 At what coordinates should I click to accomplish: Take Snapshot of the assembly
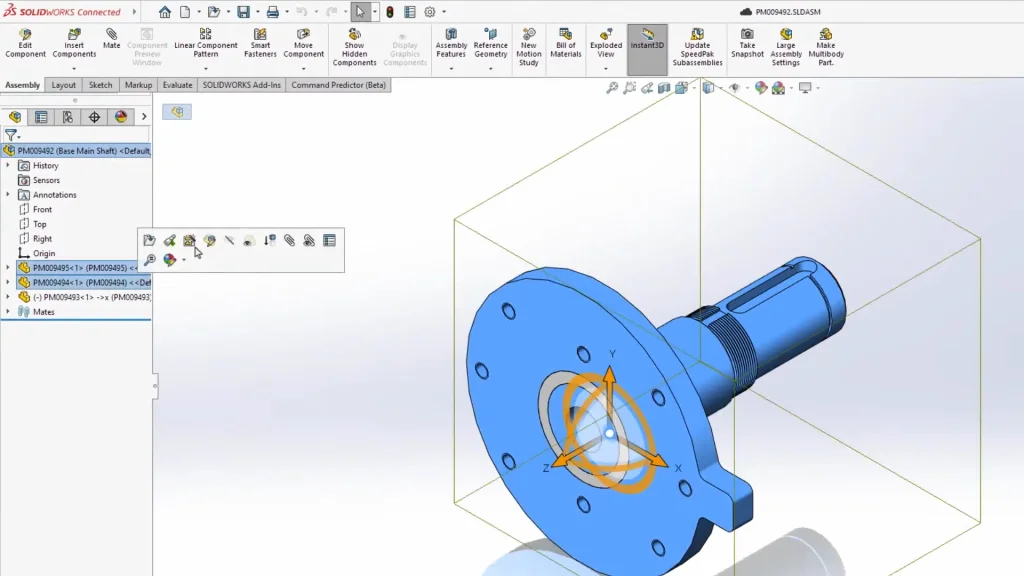coord(747,43)
